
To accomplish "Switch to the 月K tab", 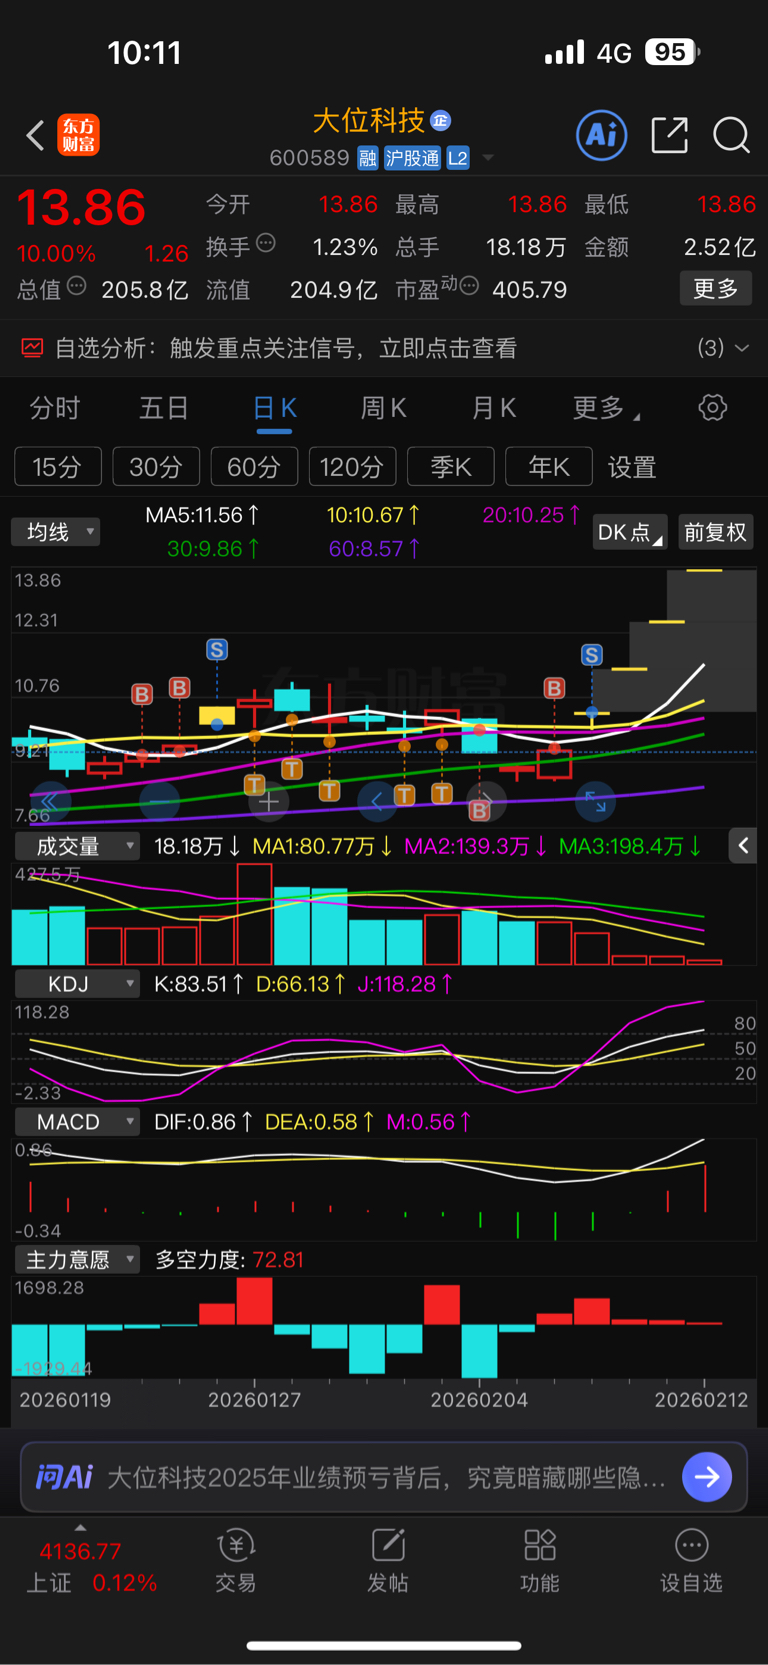I will click(494, 408).
